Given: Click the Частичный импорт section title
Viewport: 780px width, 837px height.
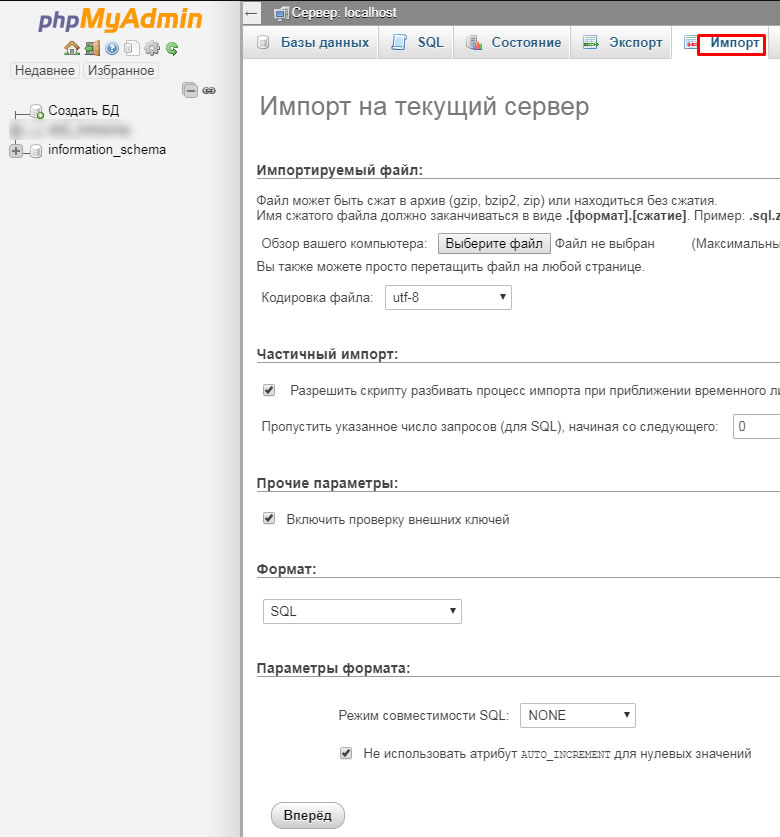Looking at the screenshot, I should click(327, 354).
